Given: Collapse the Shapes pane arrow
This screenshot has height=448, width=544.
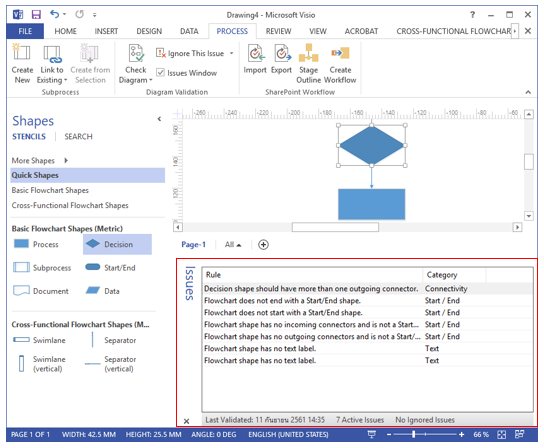Looking at the screenshot, I should (x=159, y=119).
